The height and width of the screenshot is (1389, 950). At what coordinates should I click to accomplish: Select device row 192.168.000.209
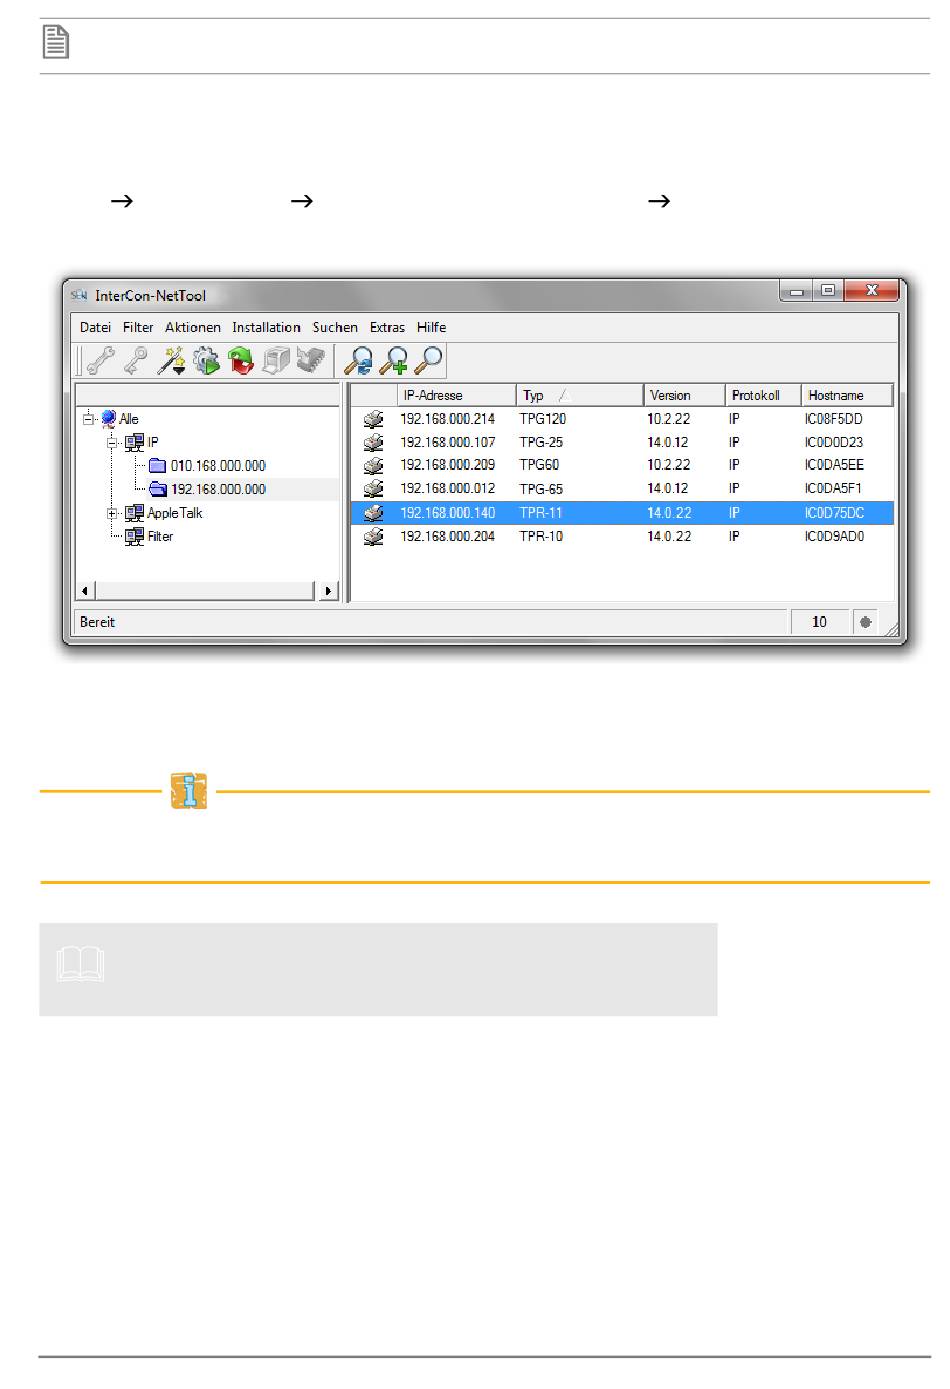pos(621,465)
